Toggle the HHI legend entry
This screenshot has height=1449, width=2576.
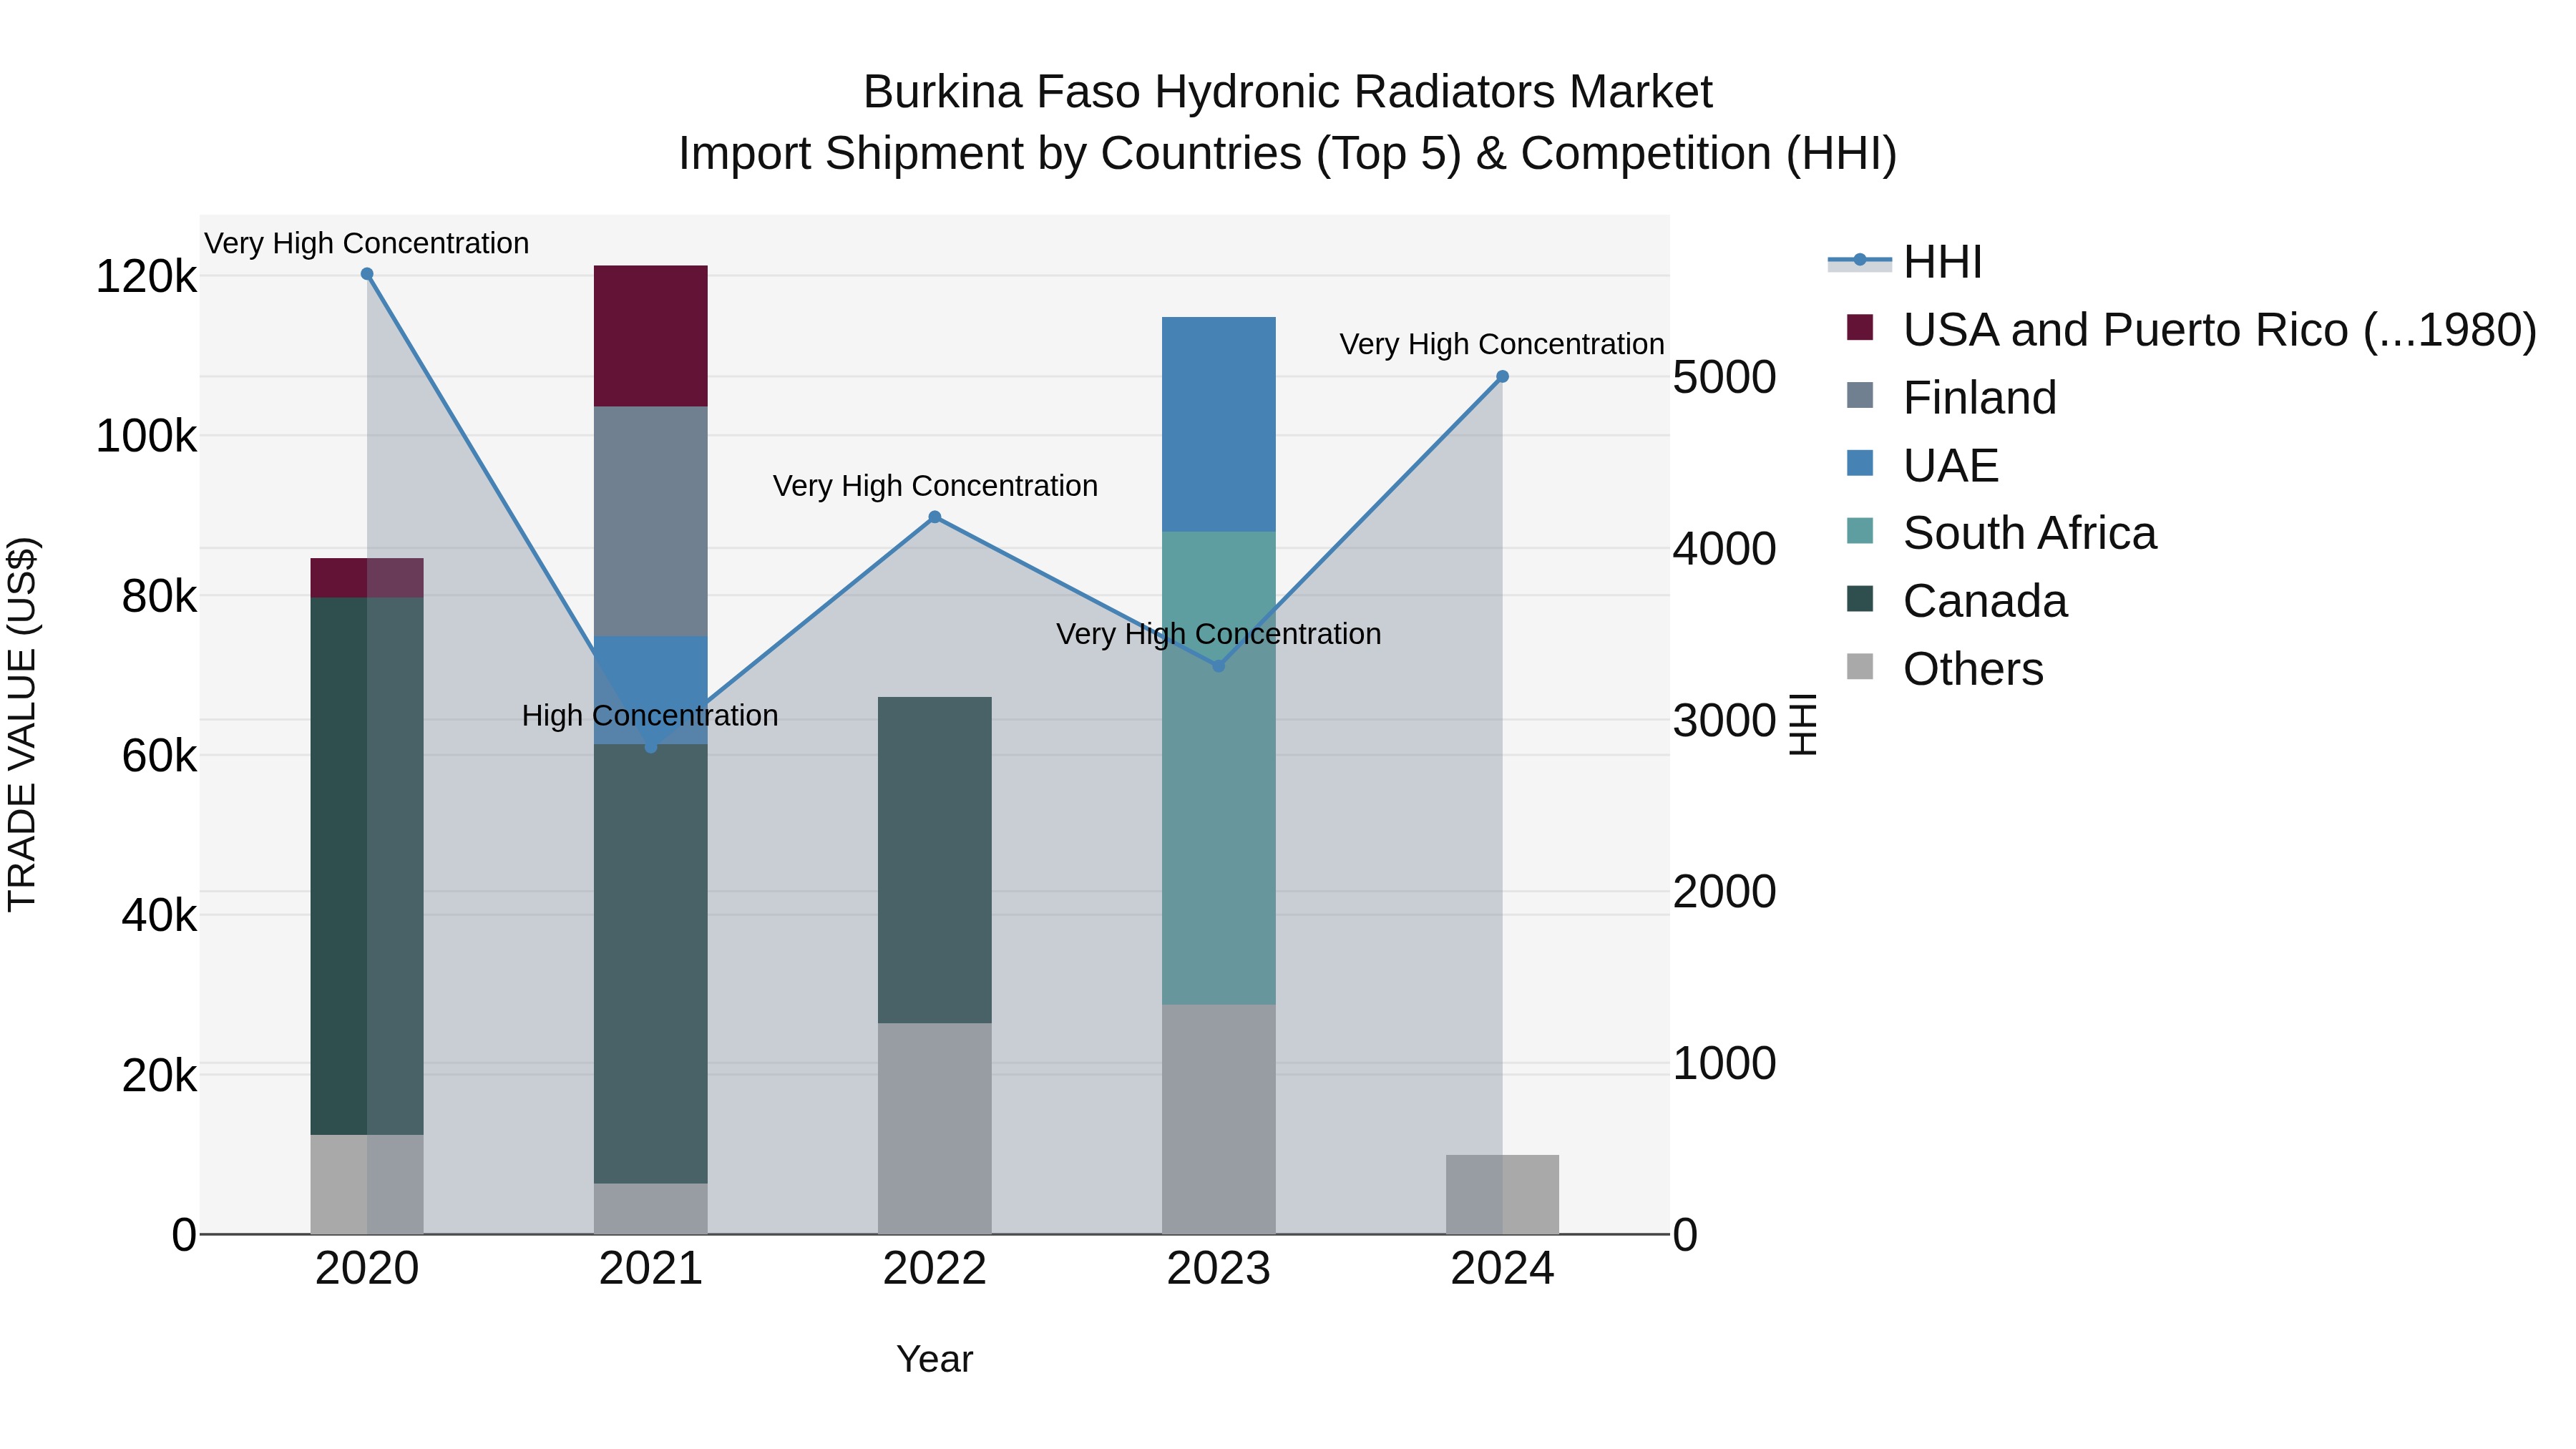[x=1905, y=262]
